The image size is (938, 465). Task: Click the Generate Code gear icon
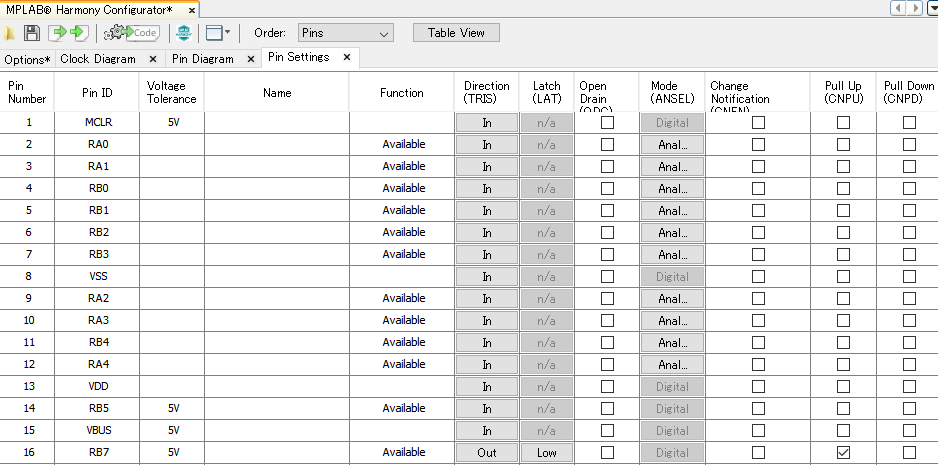click(132, 33)
